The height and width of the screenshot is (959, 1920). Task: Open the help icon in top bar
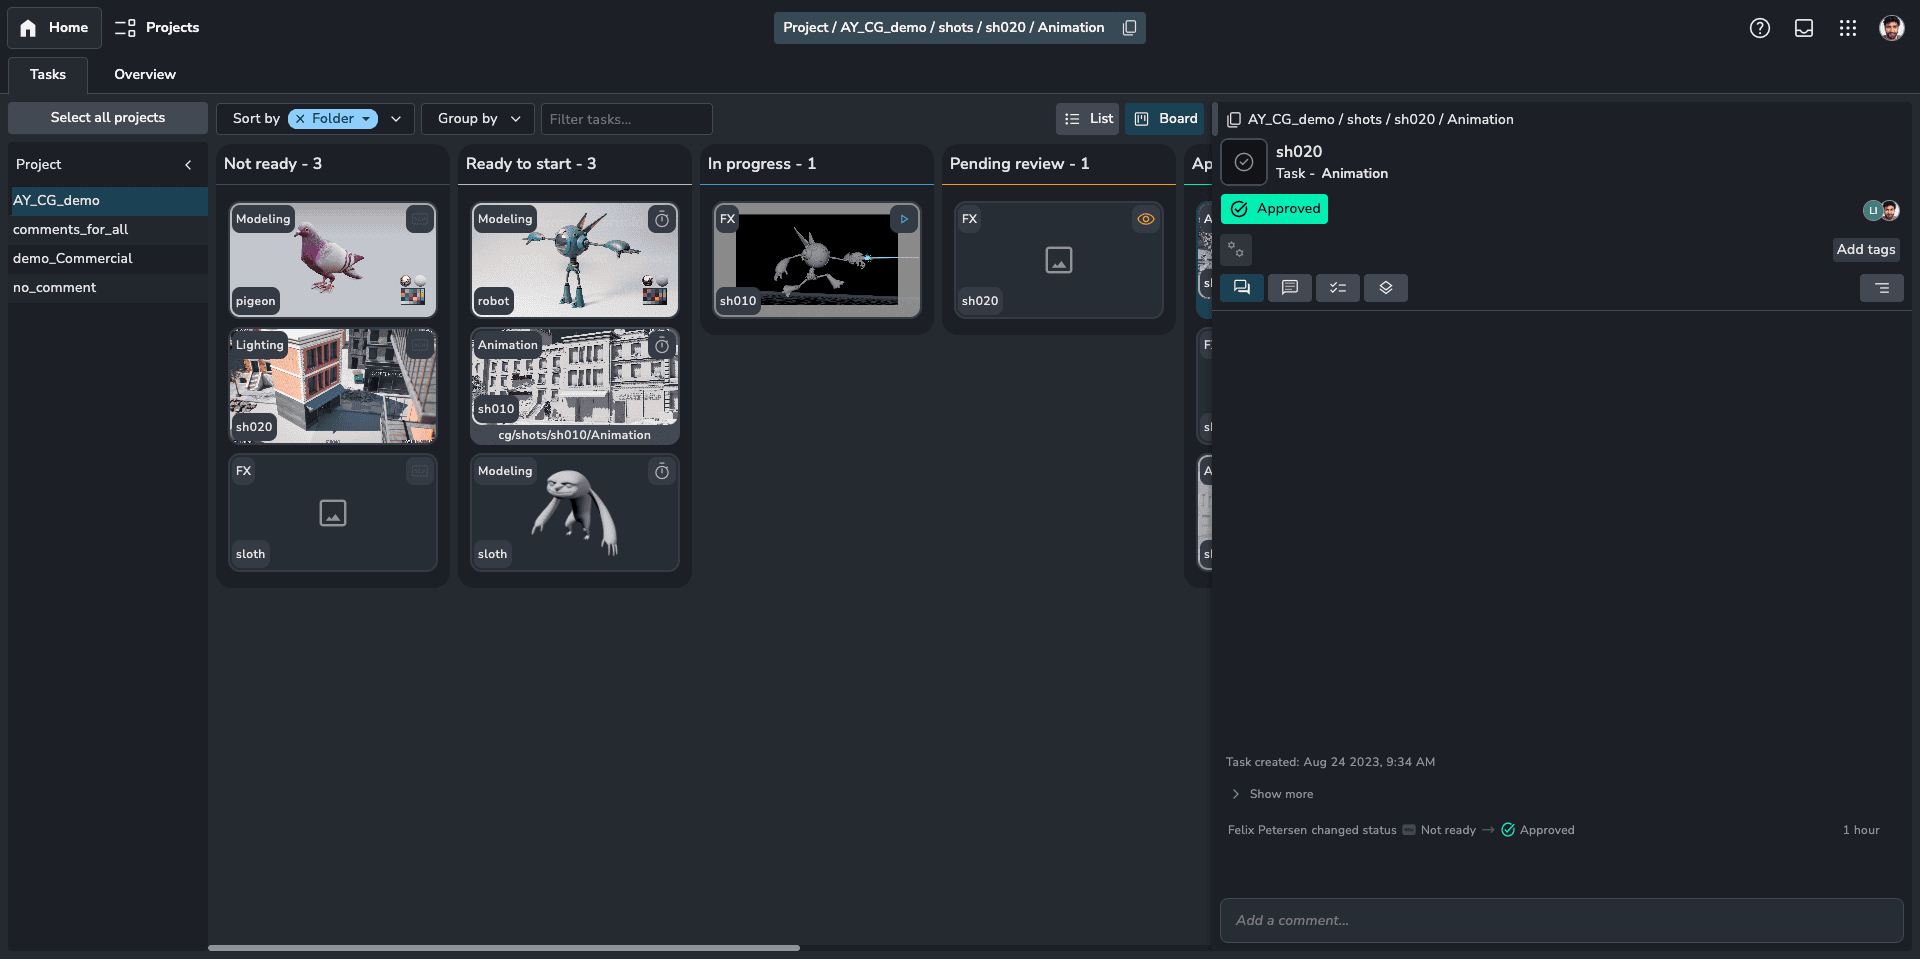click(1759, 28)
